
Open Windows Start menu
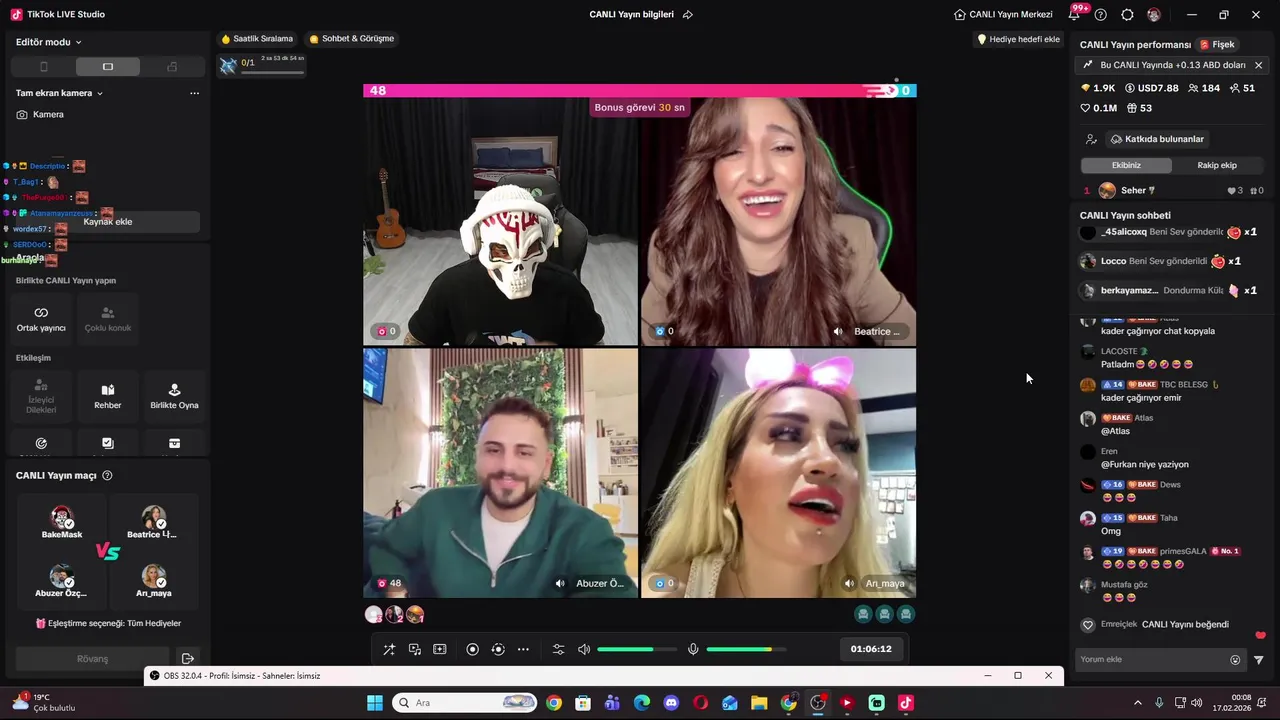tap(375, 703)
